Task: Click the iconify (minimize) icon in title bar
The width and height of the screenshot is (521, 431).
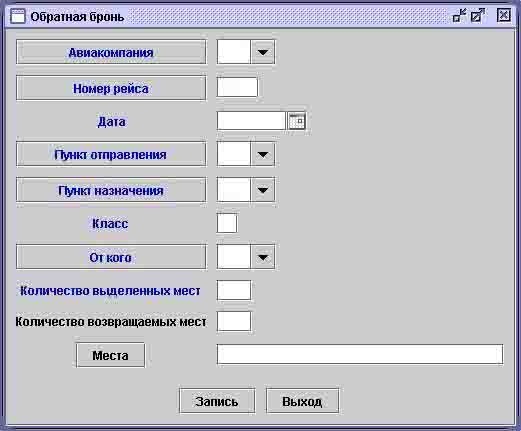Action: pyautogui.click(x=459, y=15)
